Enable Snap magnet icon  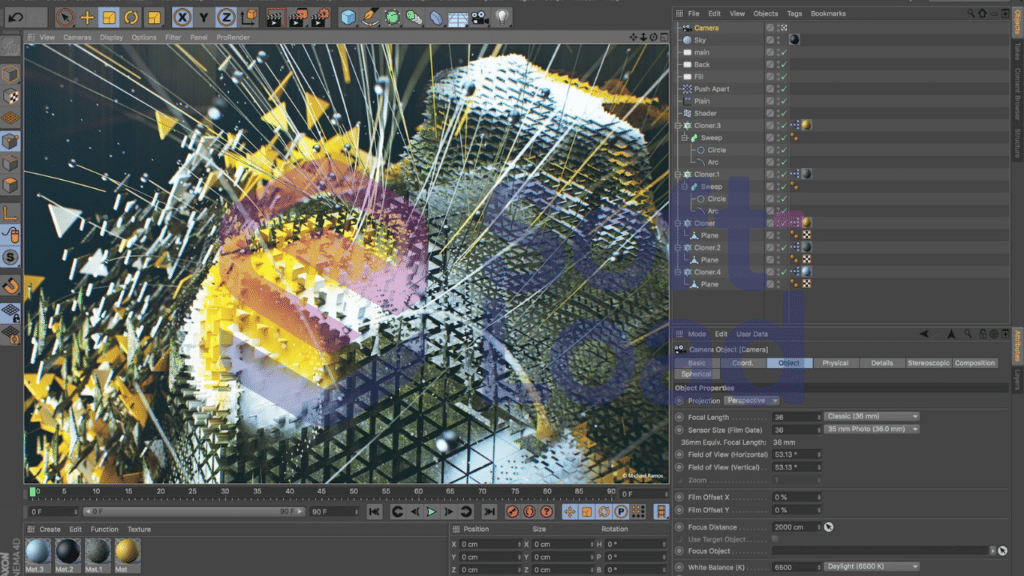pyautogui.click(x=10, y=286)
